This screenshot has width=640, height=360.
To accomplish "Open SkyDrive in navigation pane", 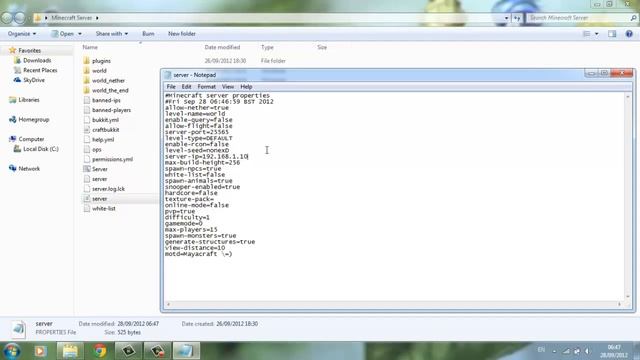I will click(34, 80).
